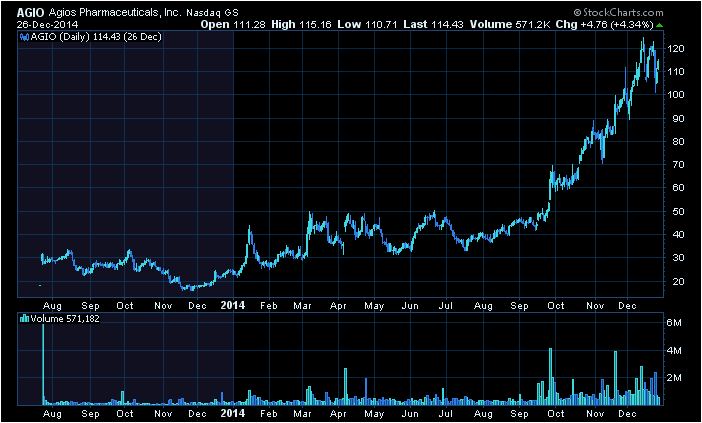Click the High 115.16 value
702x423 pixels.
pyautogui.click(x=301, y=25)
